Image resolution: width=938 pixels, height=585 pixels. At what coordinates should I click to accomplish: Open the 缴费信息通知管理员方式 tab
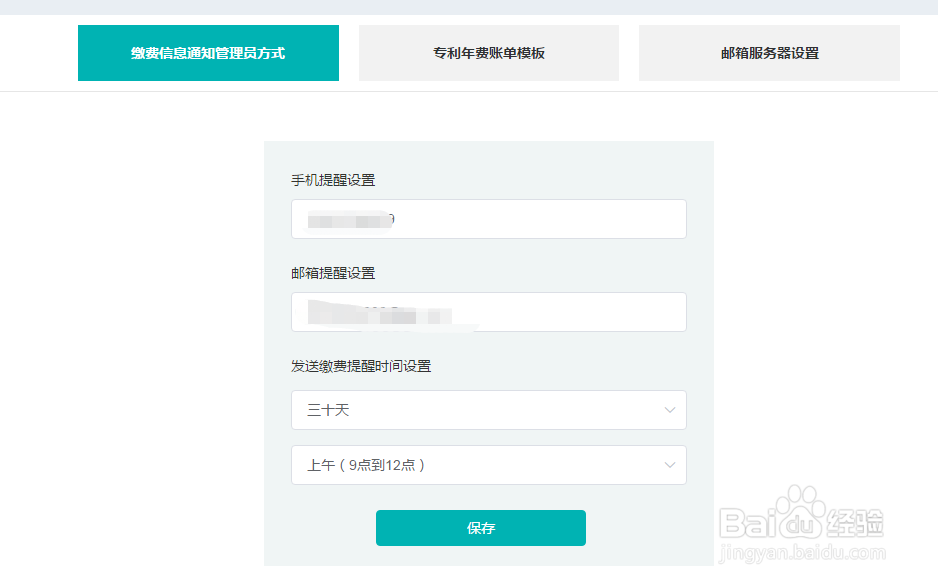pos(208,53)
